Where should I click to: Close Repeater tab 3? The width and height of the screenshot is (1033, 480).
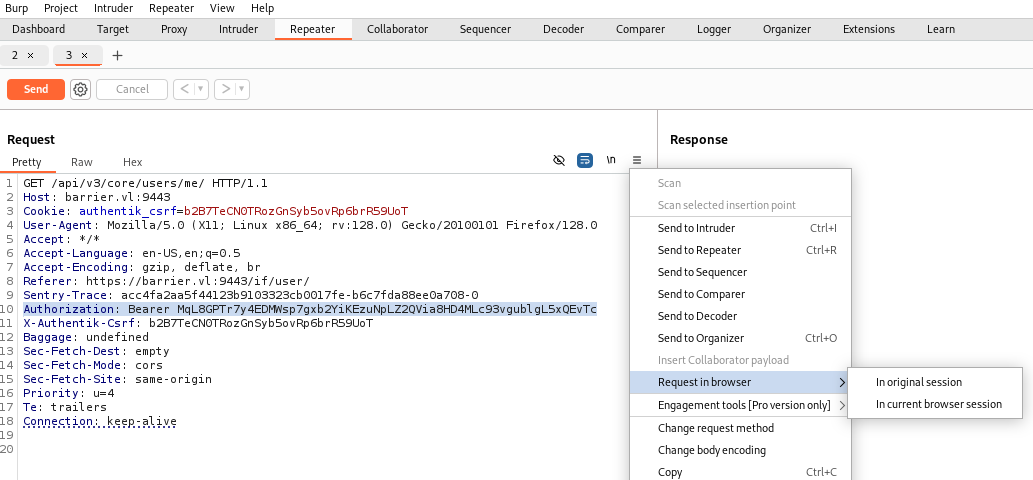click(x=84, y=56)
